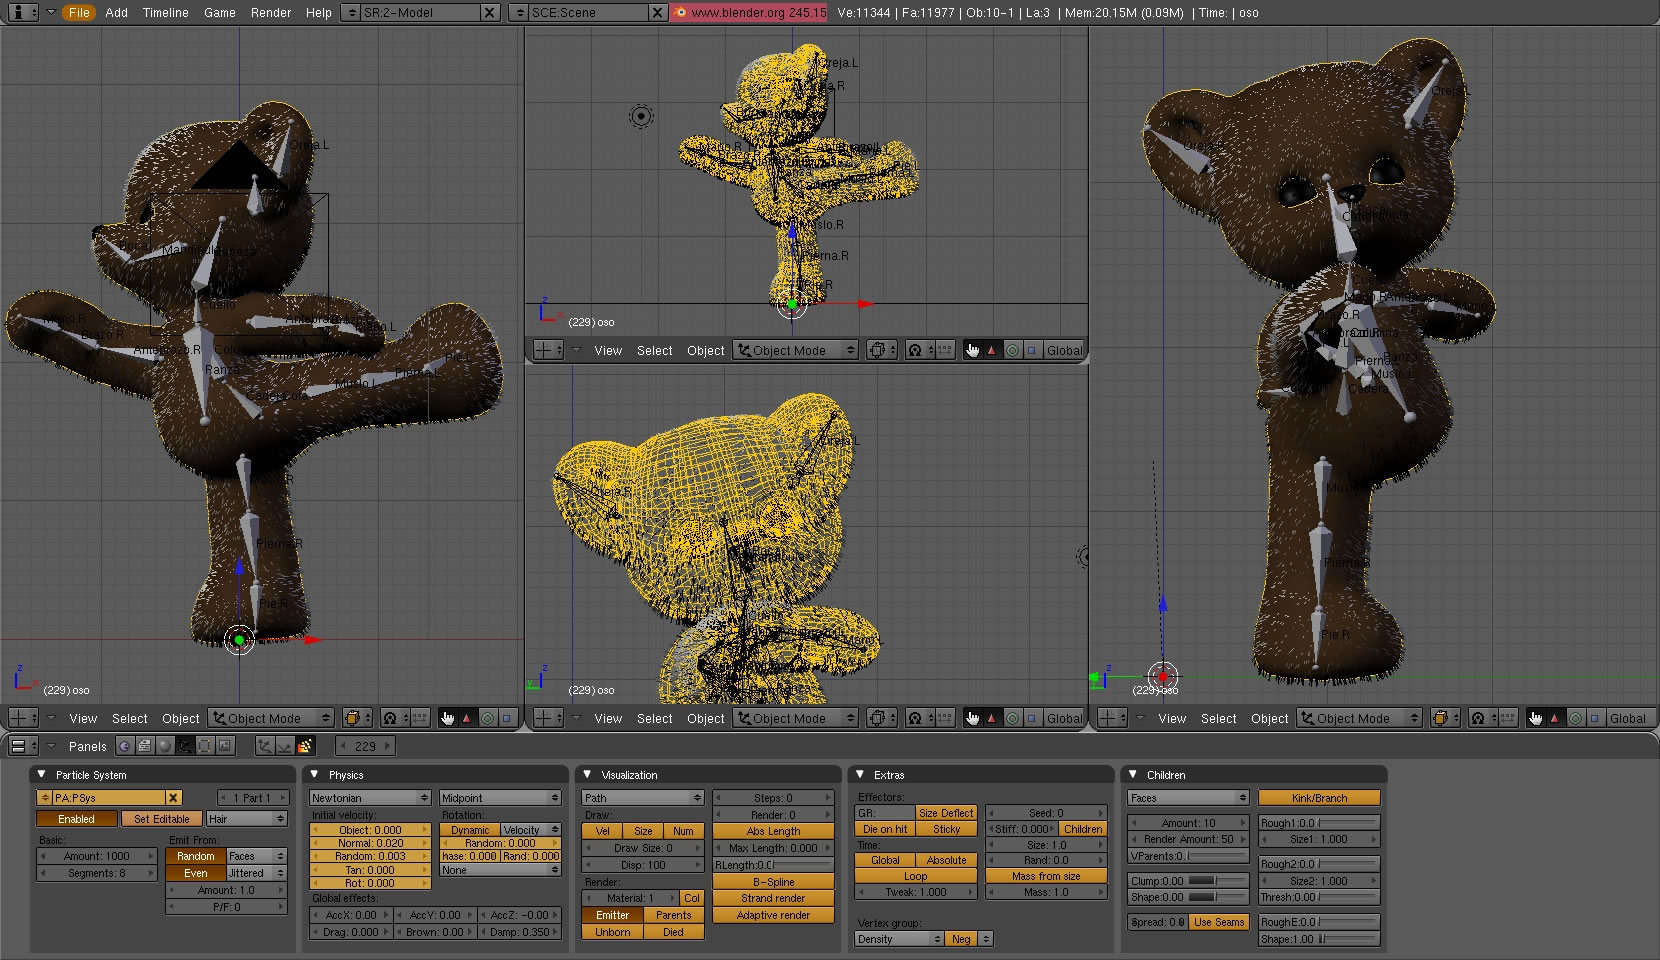
Task: Switch to Shading context sphere icon
Action: [165, 746]
